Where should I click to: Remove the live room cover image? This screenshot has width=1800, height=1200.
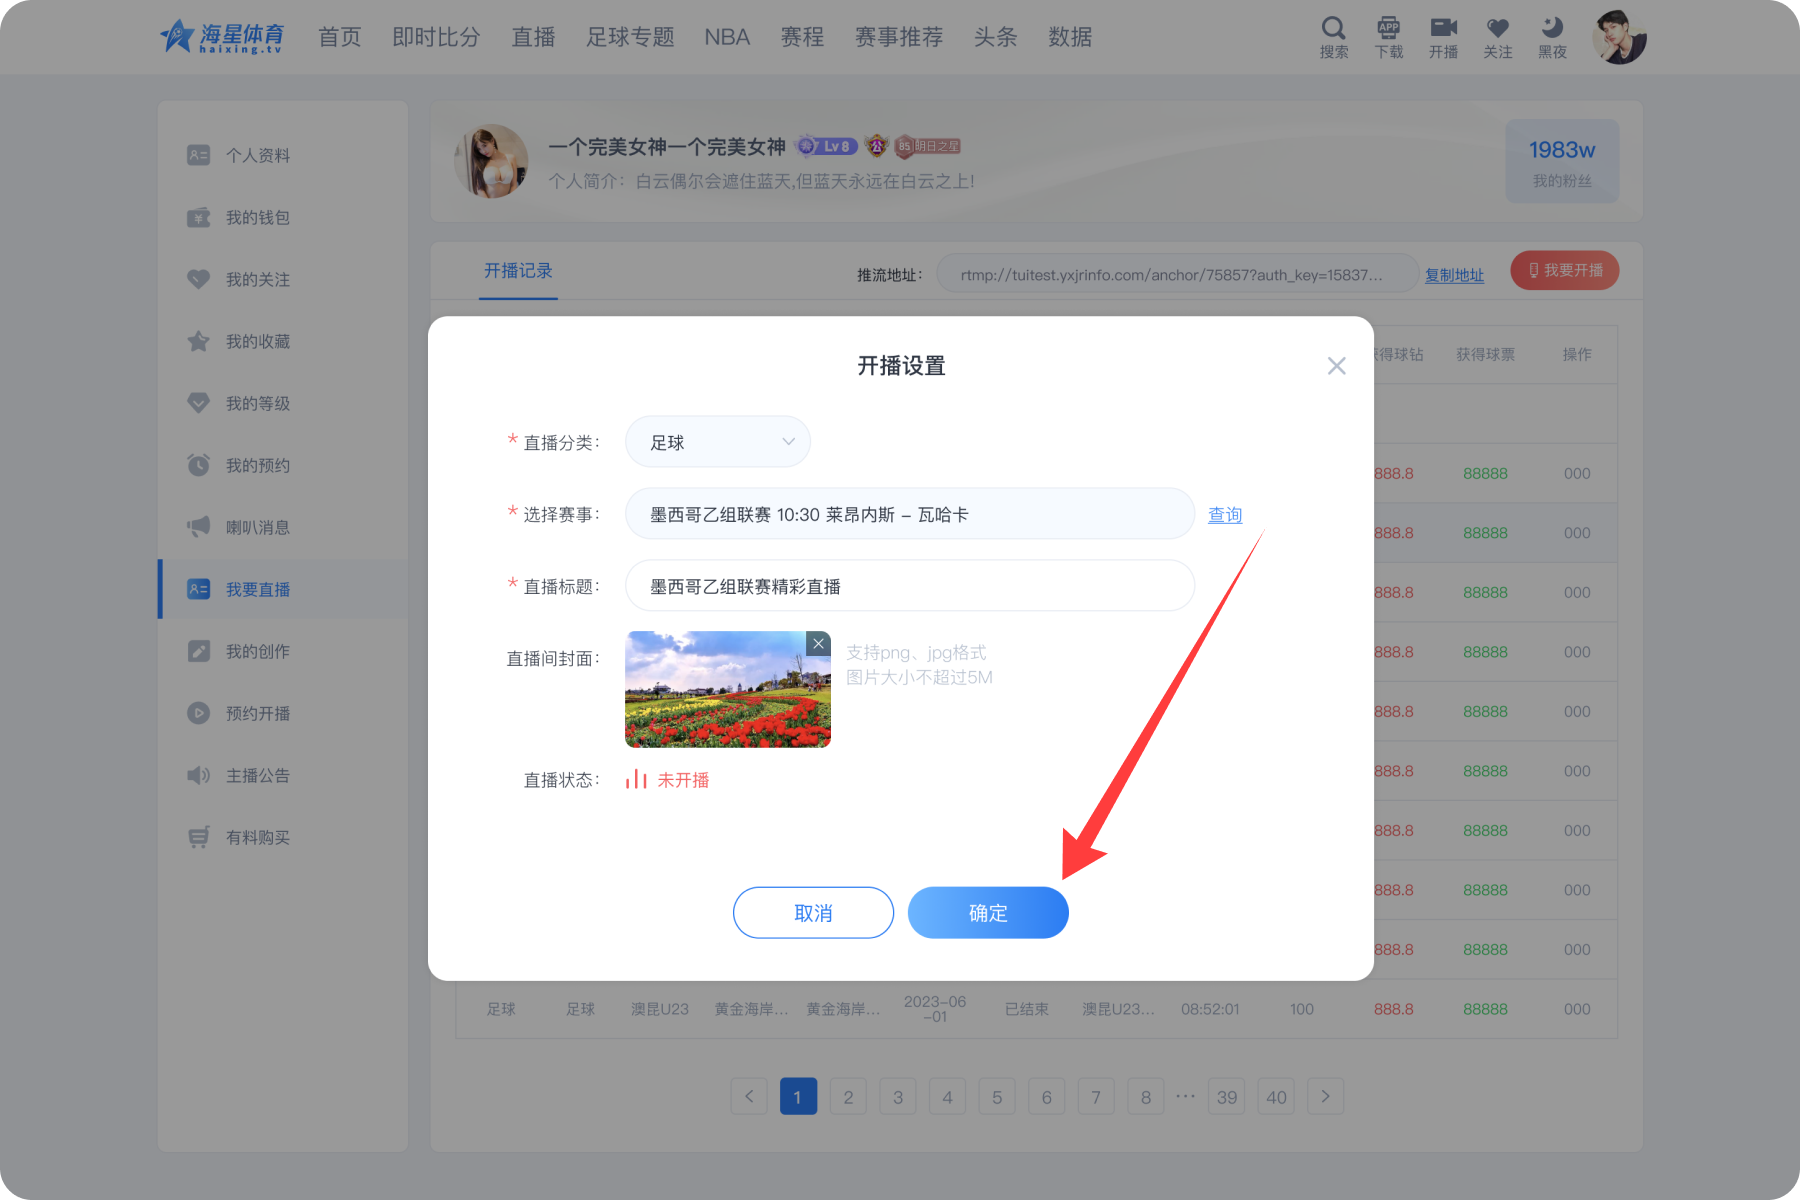click(818, 644)
